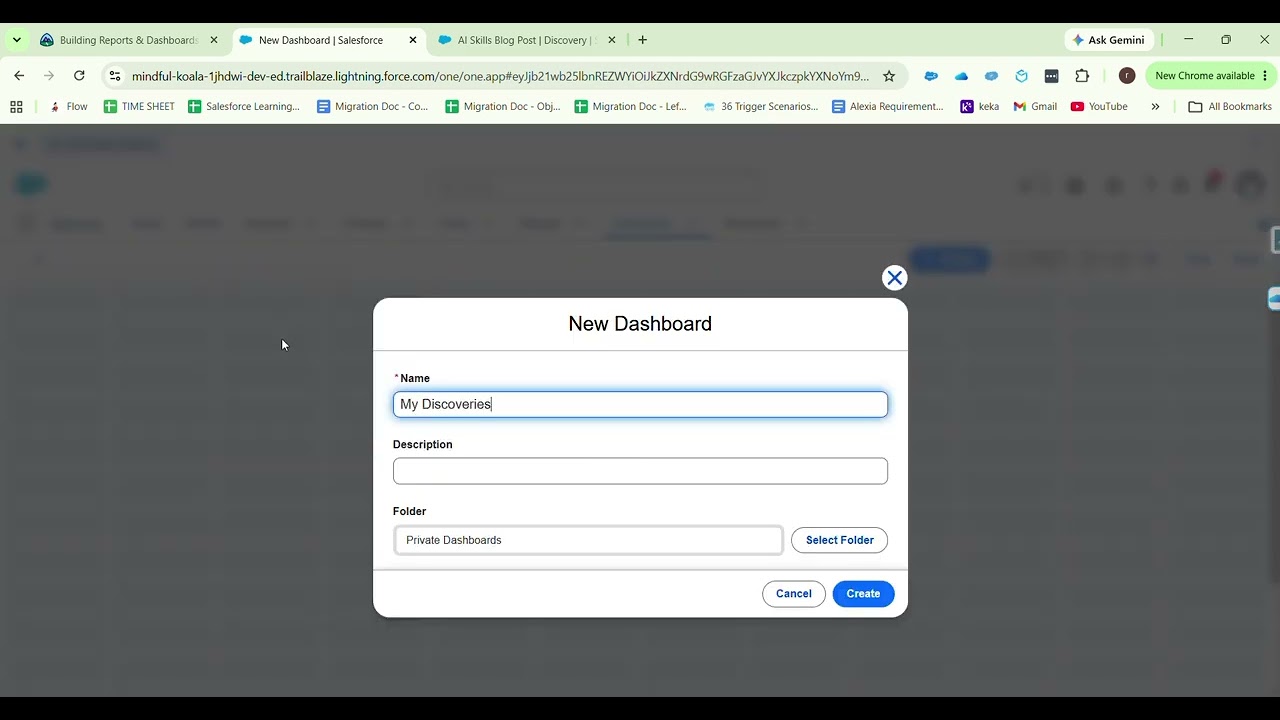Cancel the new dashboard creation

point(794,594)
